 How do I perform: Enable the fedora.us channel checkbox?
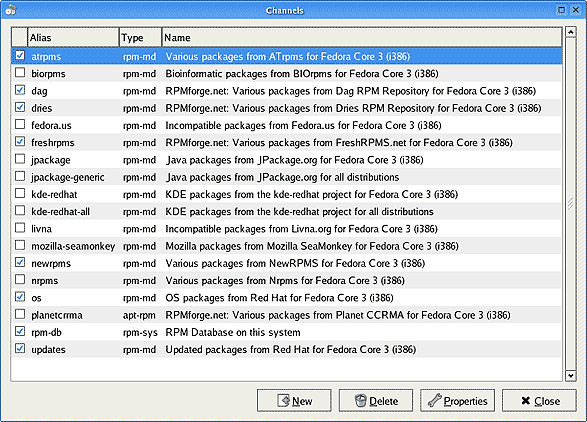(20, 124)
